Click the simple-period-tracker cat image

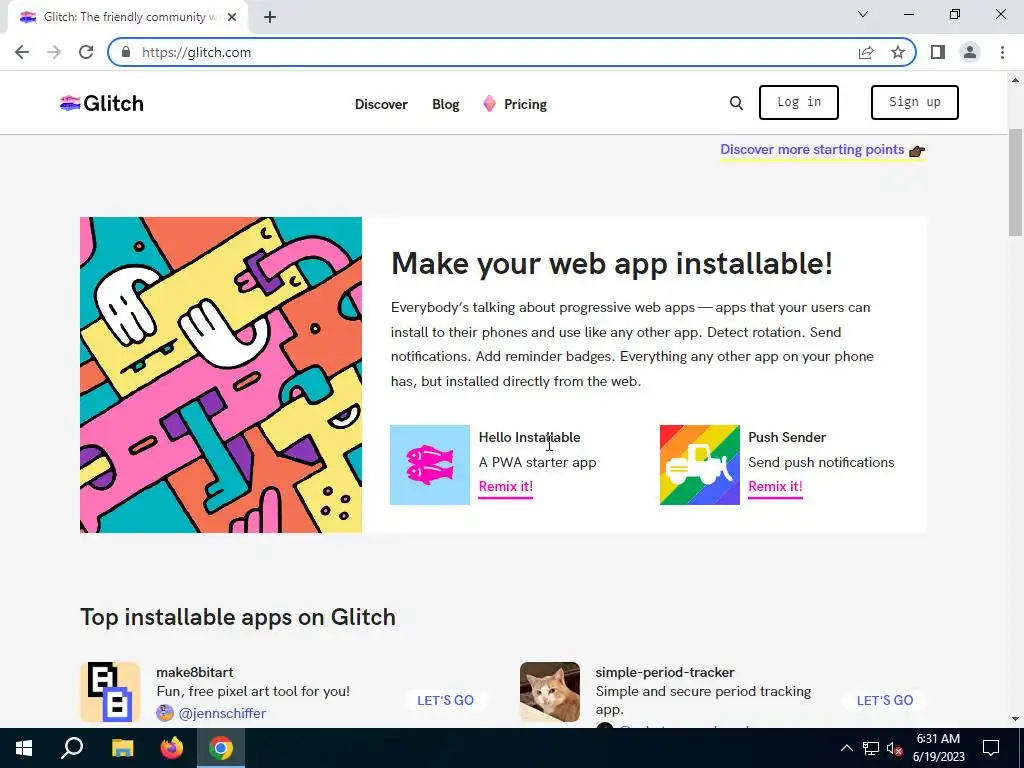point(550,692)
